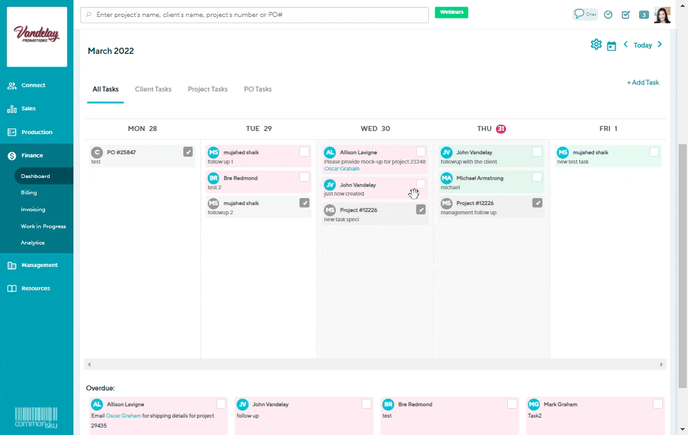Click the project search input field
The width and height of the screenshot is (688, 435).
(x=254, y=16)
